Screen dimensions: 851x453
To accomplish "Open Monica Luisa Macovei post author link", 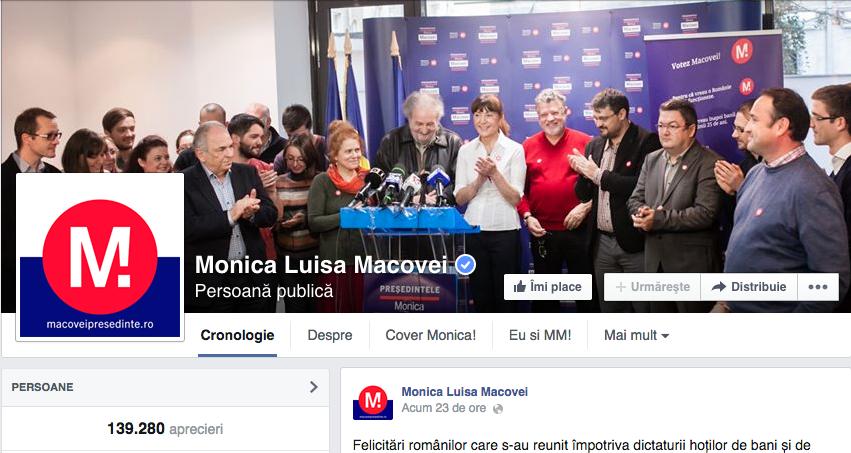I will click(x=465, y=392).
